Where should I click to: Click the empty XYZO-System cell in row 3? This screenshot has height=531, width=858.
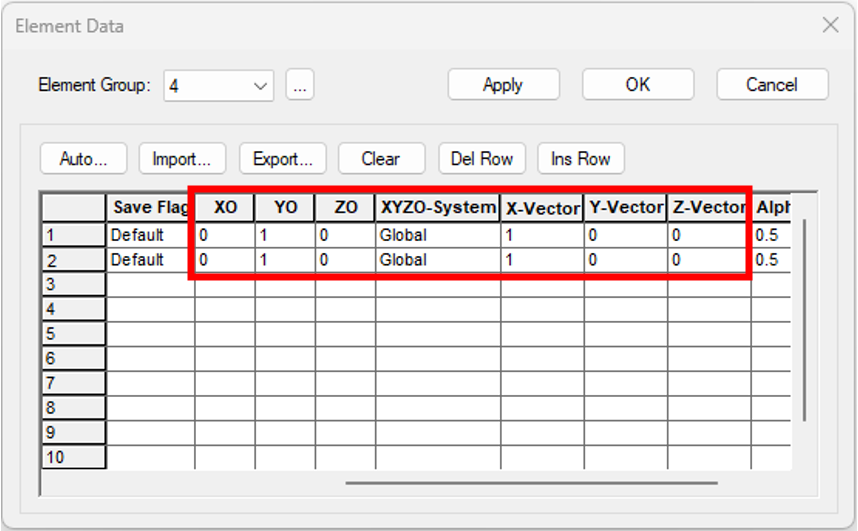(x=438, y=285)
